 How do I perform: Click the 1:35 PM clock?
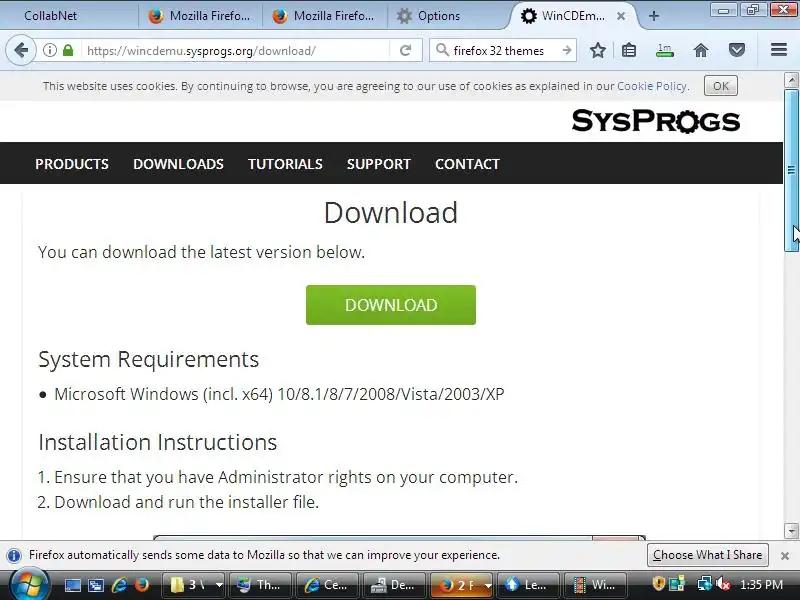pyautogui.click(x=761, y=585)
